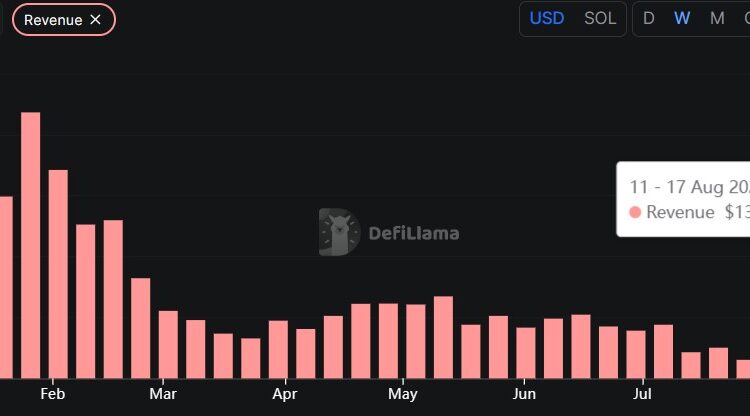The height and width of the screenshot is (416, 750).
Task: Click the shortest bar just before the Apr label
Action: pyautogui.click(x=250, y=358)
